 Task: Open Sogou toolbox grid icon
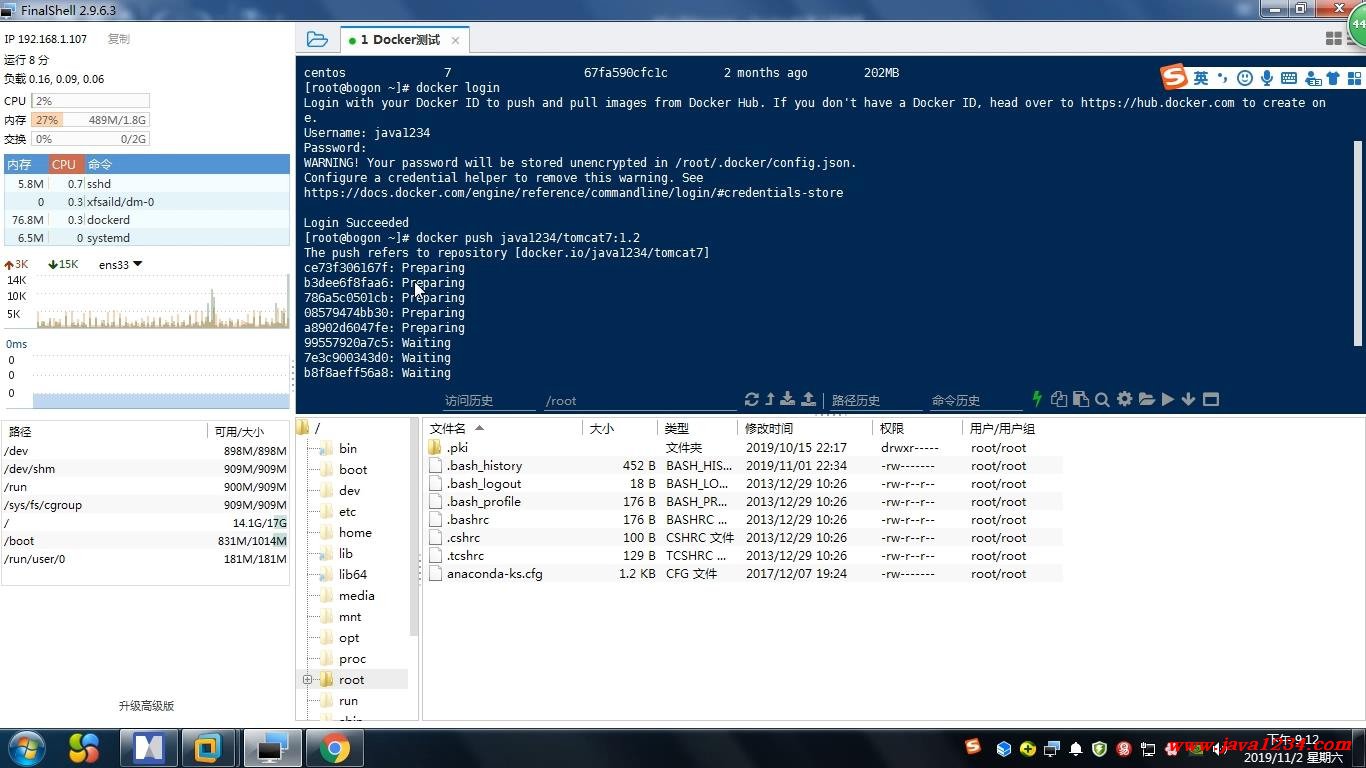pos(1353,78)
